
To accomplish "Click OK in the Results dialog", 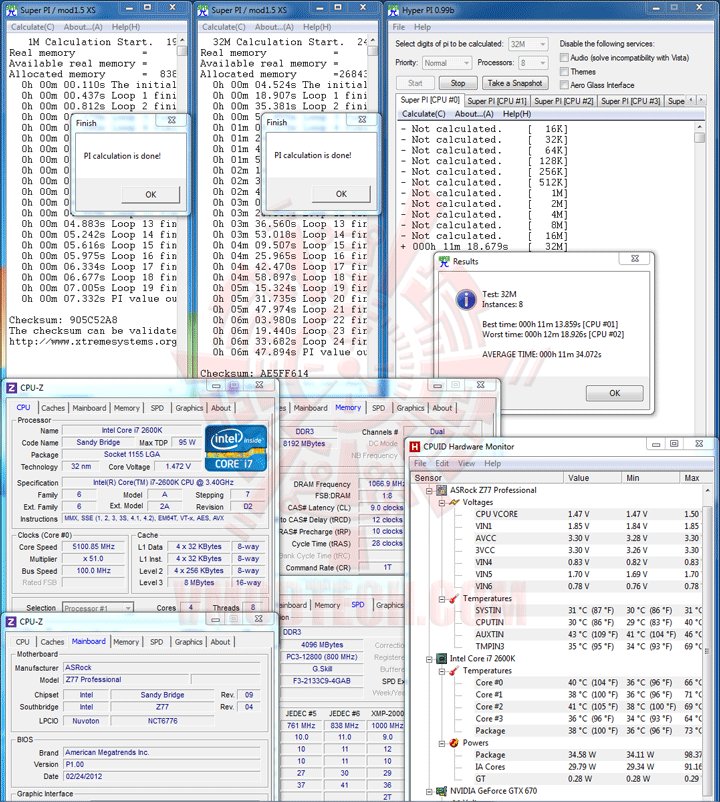I will click(615, 393).
